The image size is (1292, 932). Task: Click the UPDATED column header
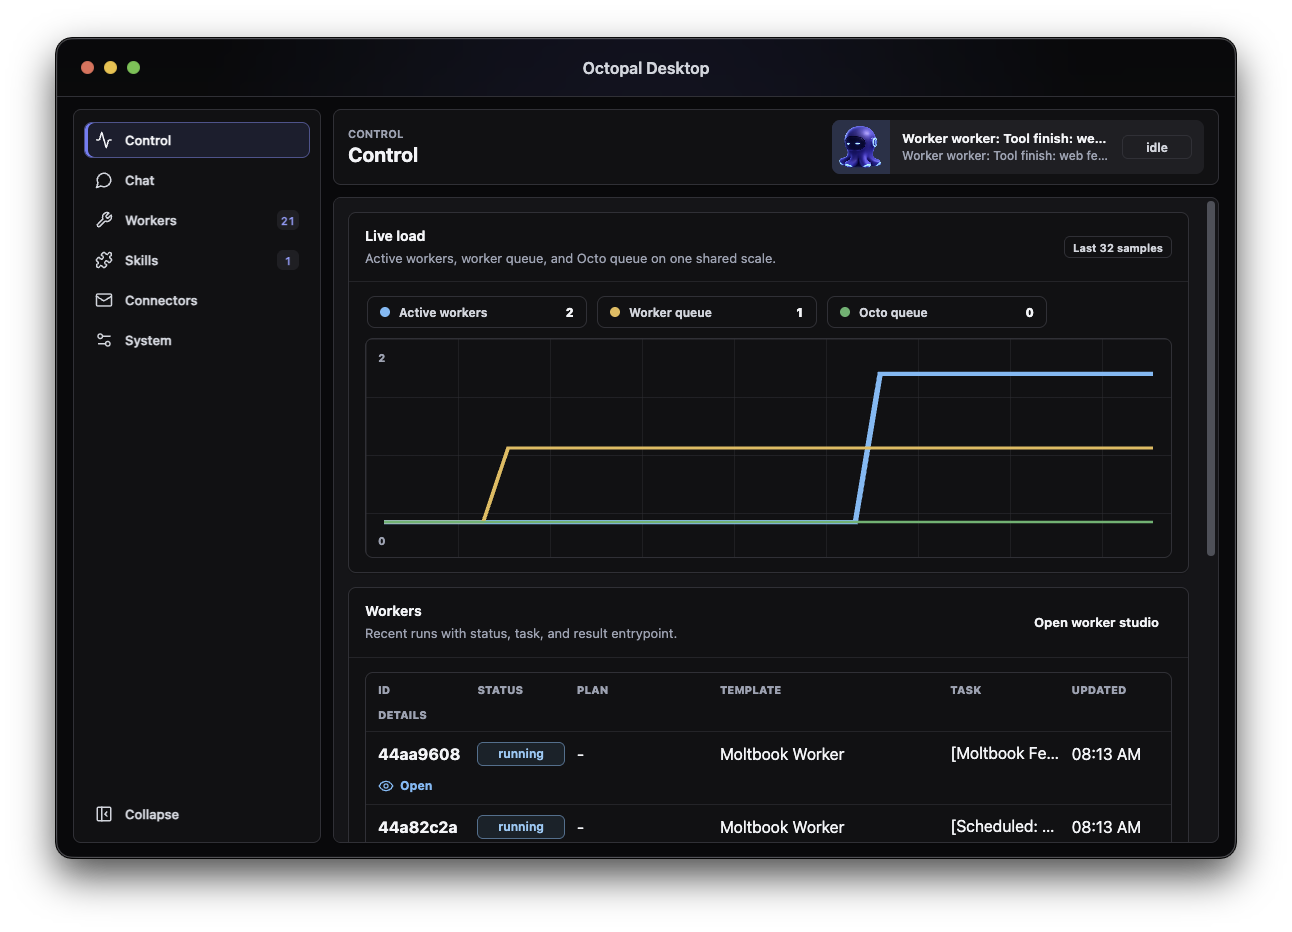pyautogui.click(x=1099, y=690)
